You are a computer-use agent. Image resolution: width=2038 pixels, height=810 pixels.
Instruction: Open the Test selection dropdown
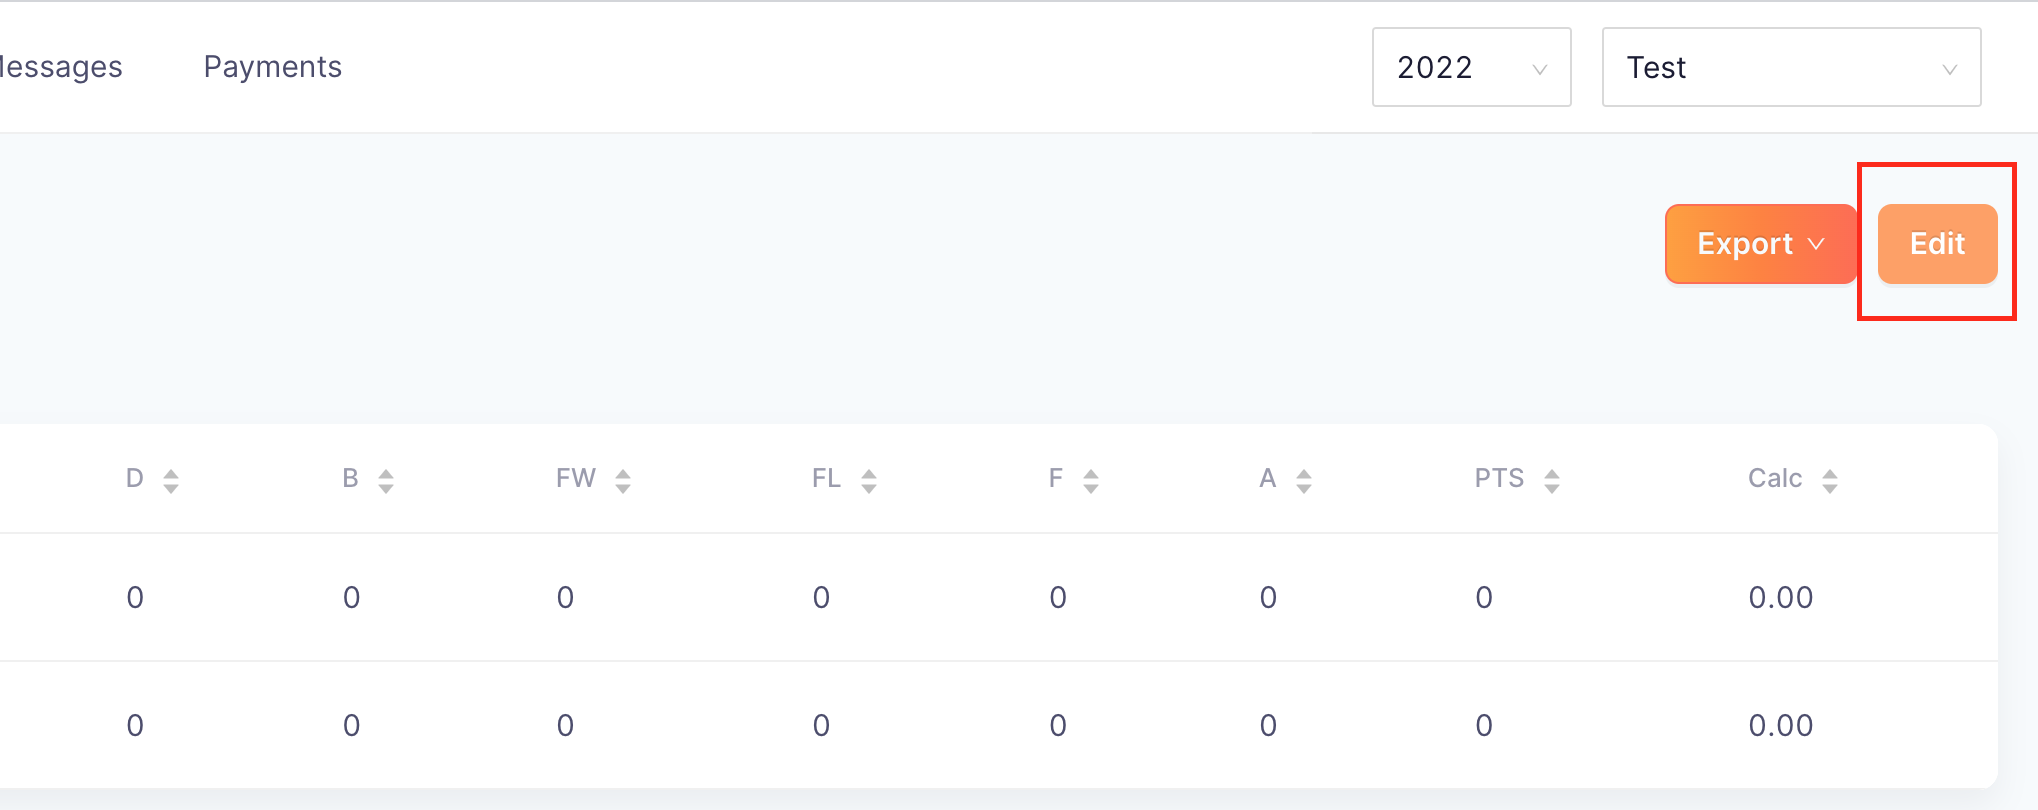pos(1791,67)
